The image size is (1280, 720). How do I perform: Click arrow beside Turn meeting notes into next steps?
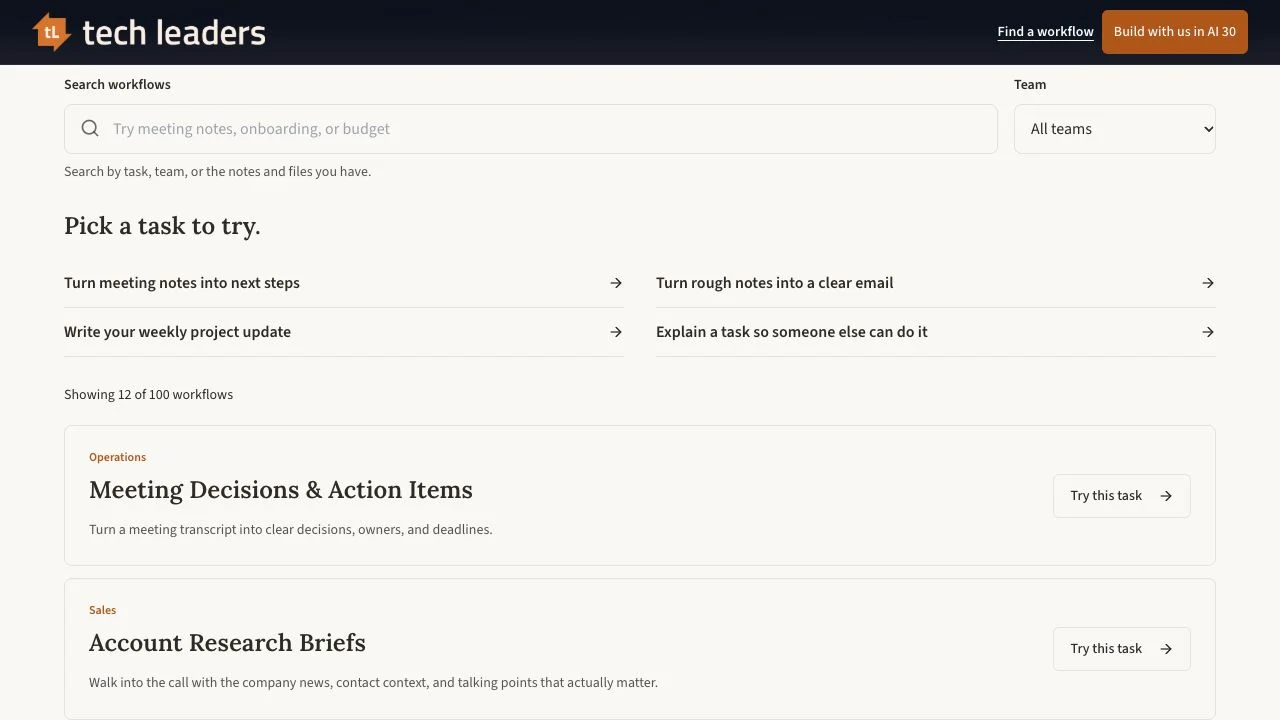click(616, 283)
